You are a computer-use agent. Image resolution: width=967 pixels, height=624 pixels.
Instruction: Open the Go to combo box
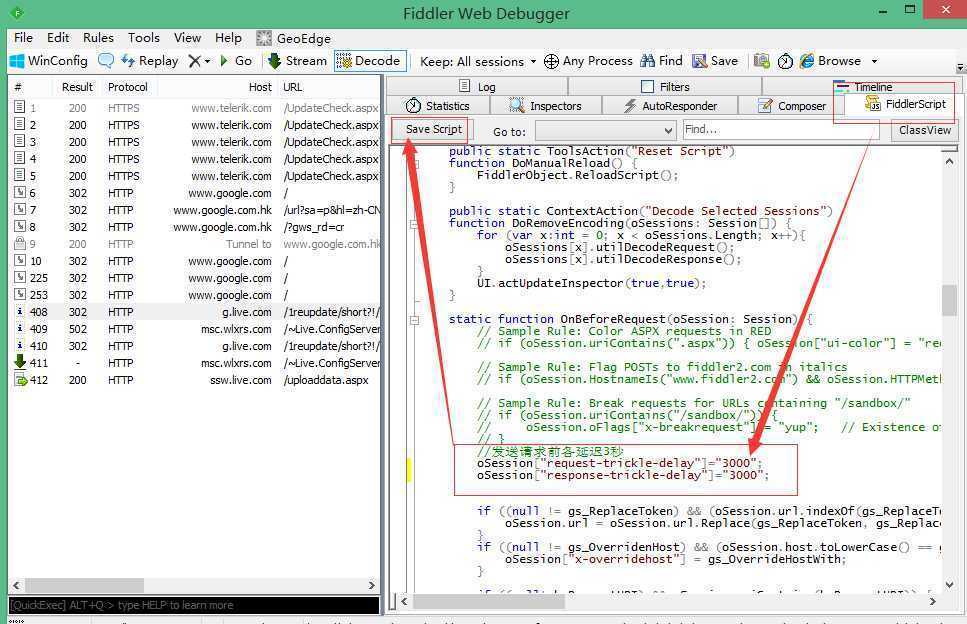coord(606,130)
